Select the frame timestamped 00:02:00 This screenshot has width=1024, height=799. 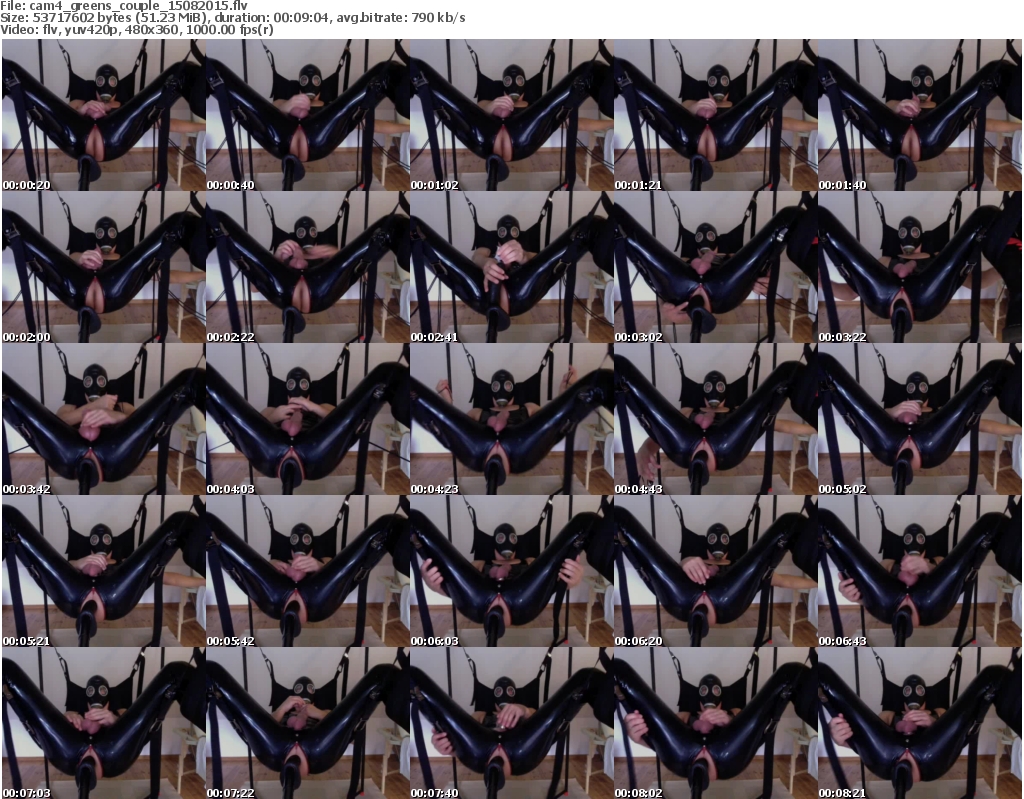coord(103,267)
